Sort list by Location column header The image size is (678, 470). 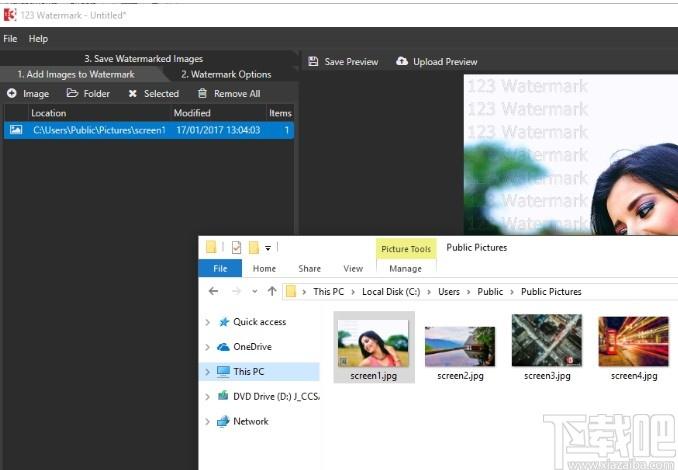(49, 113)
